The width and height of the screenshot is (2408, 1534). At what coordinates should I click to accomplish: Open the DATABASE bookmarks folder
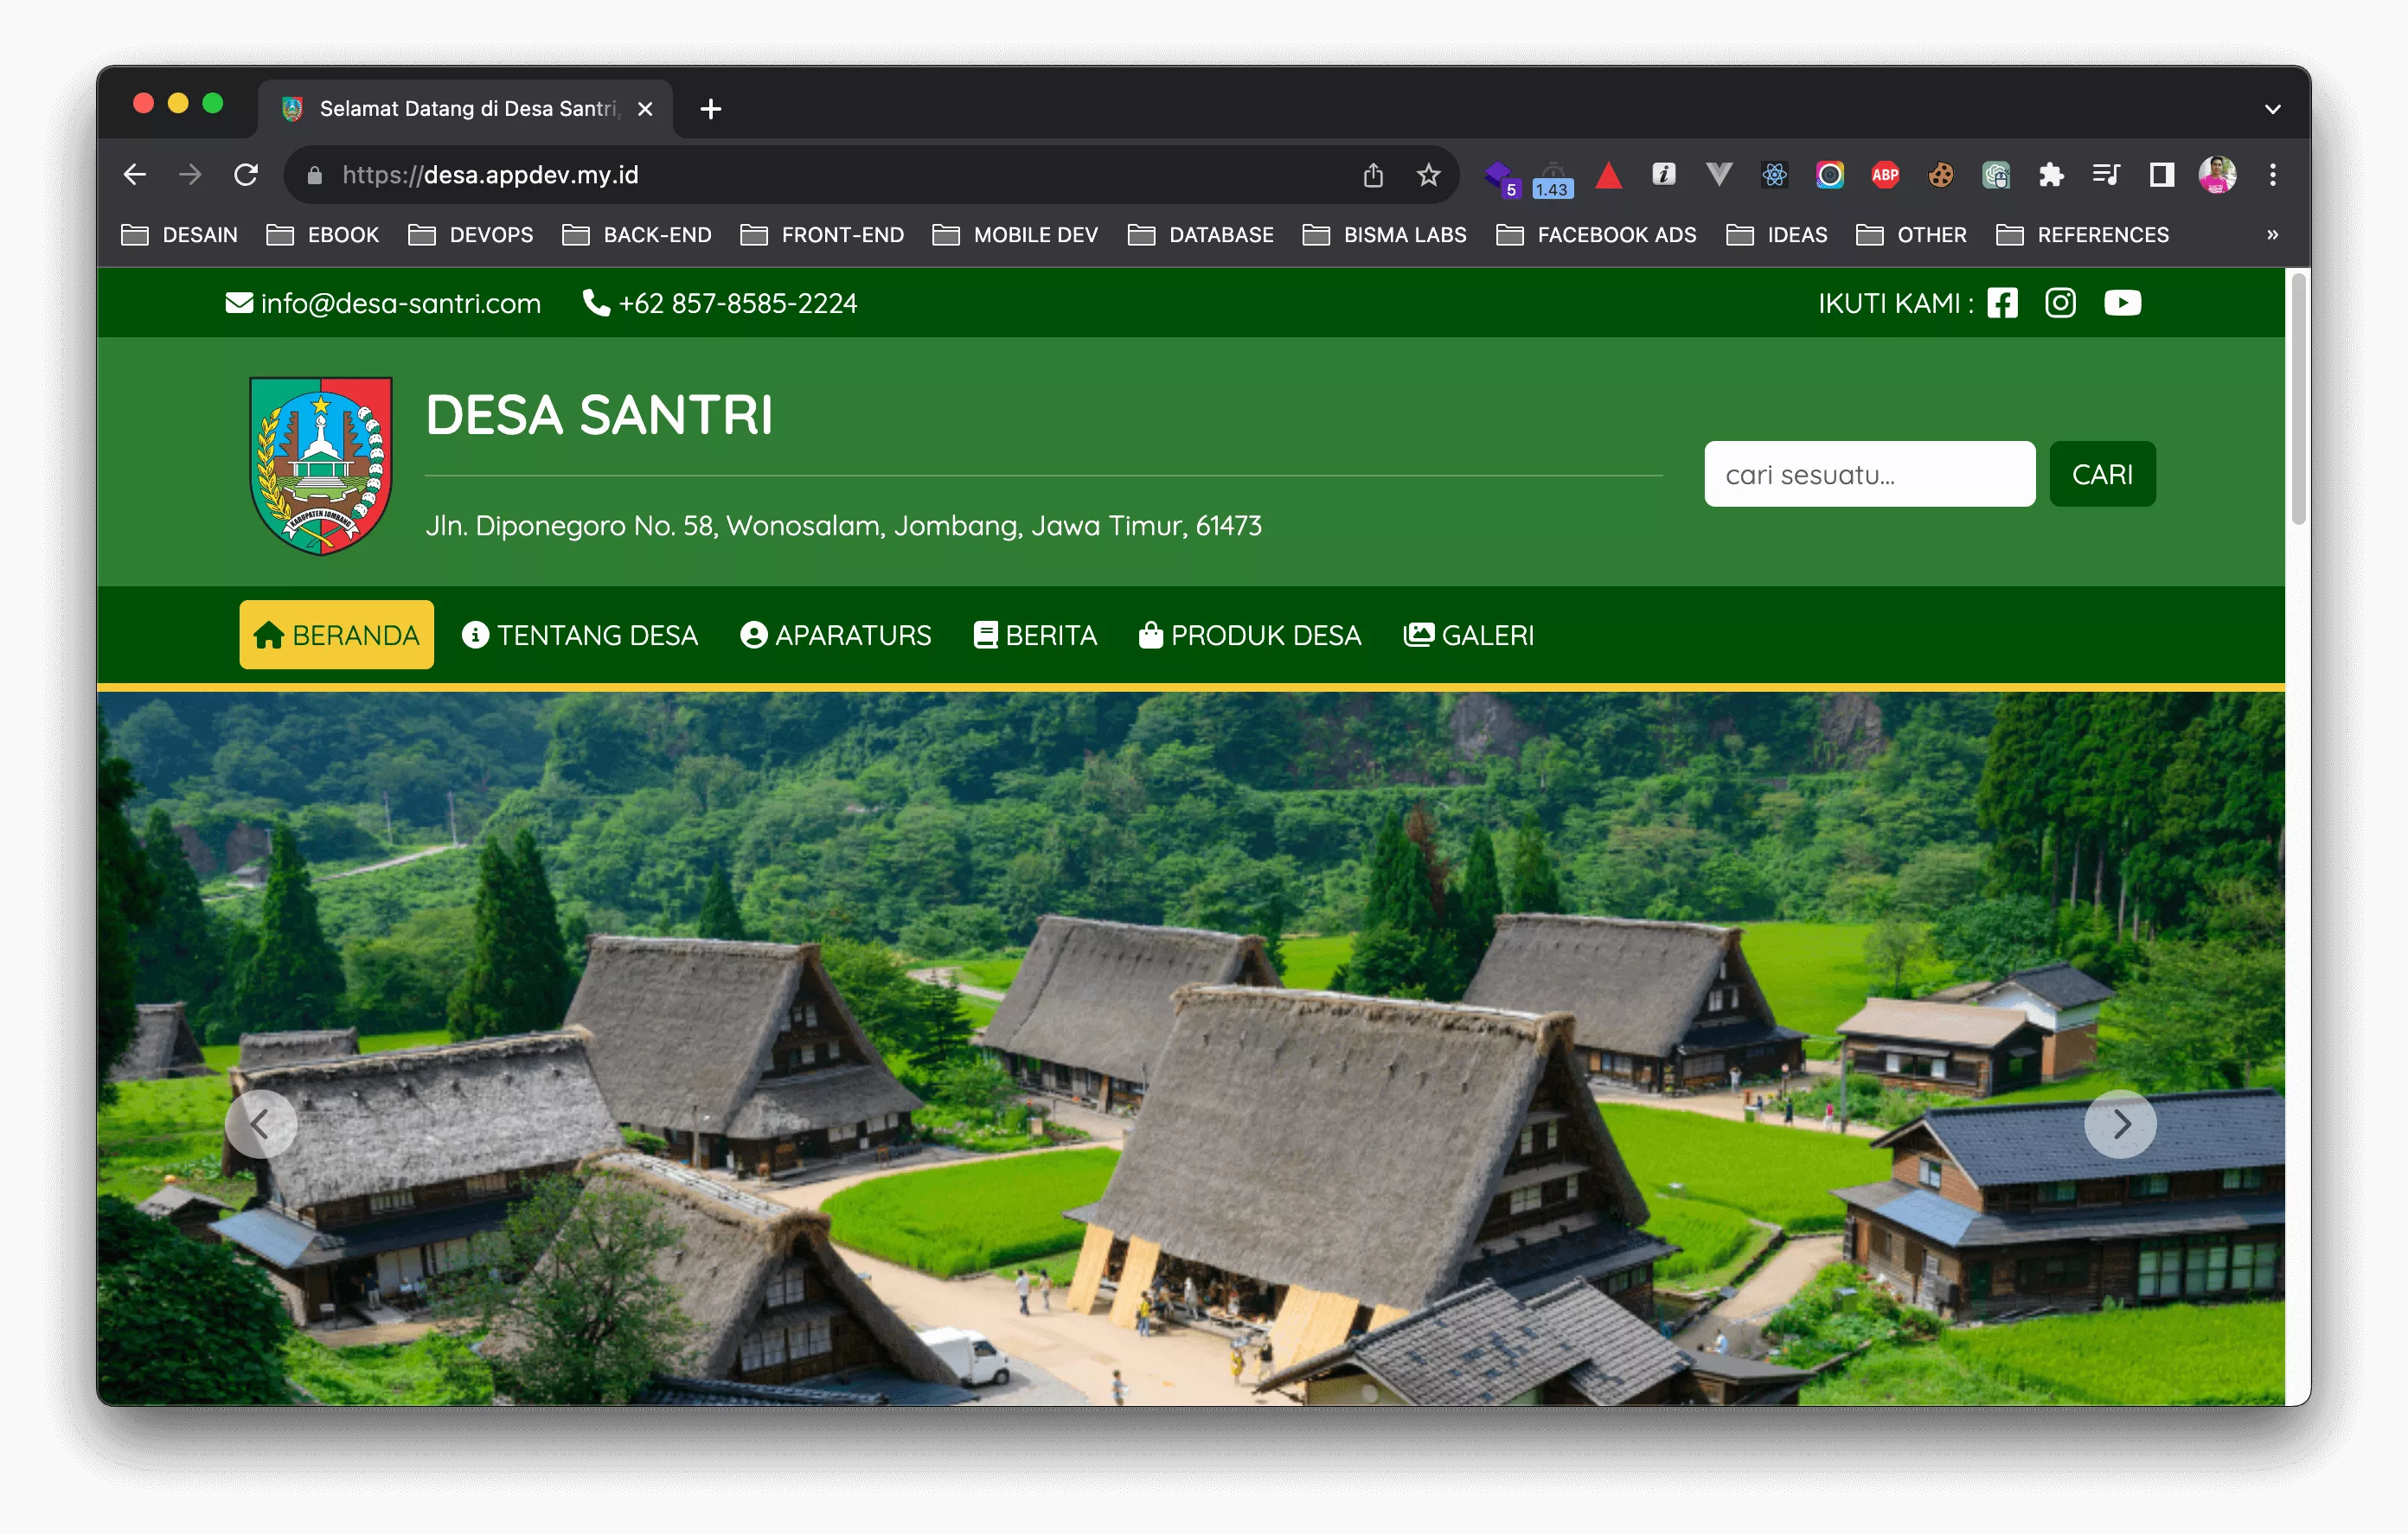[1201, 235]
